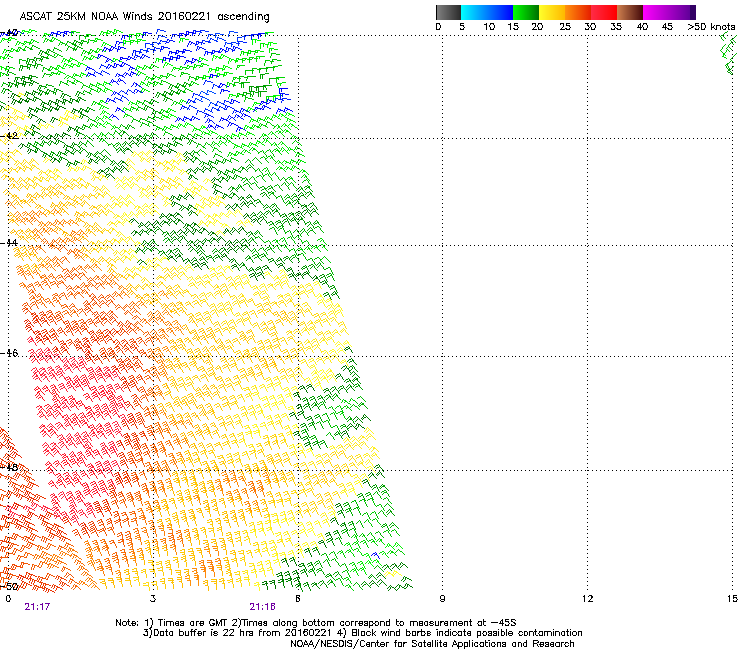Click the longitude axis label '9'
The height and width of the screenshot is (650, 740).
coord(442,599)
